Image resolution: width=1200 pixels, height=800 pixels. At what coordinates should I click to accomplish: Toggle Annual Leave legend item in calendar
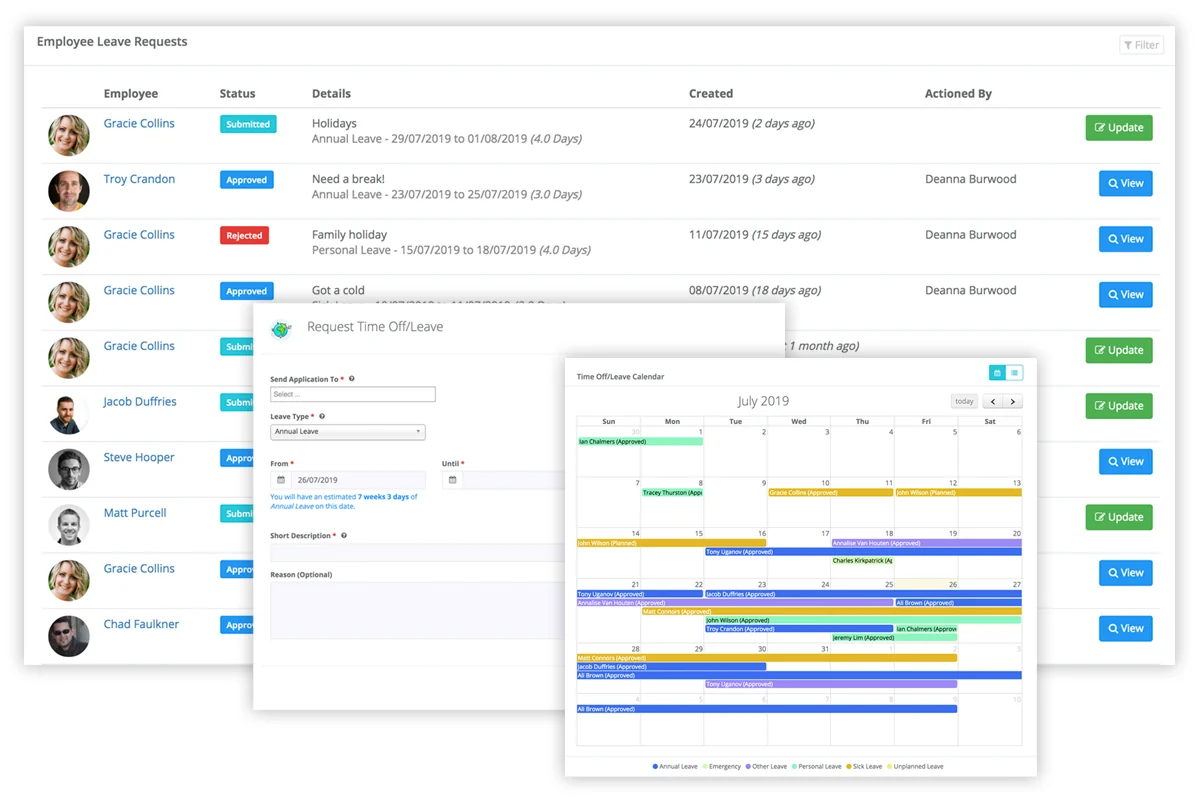click(x=675, y=766)
